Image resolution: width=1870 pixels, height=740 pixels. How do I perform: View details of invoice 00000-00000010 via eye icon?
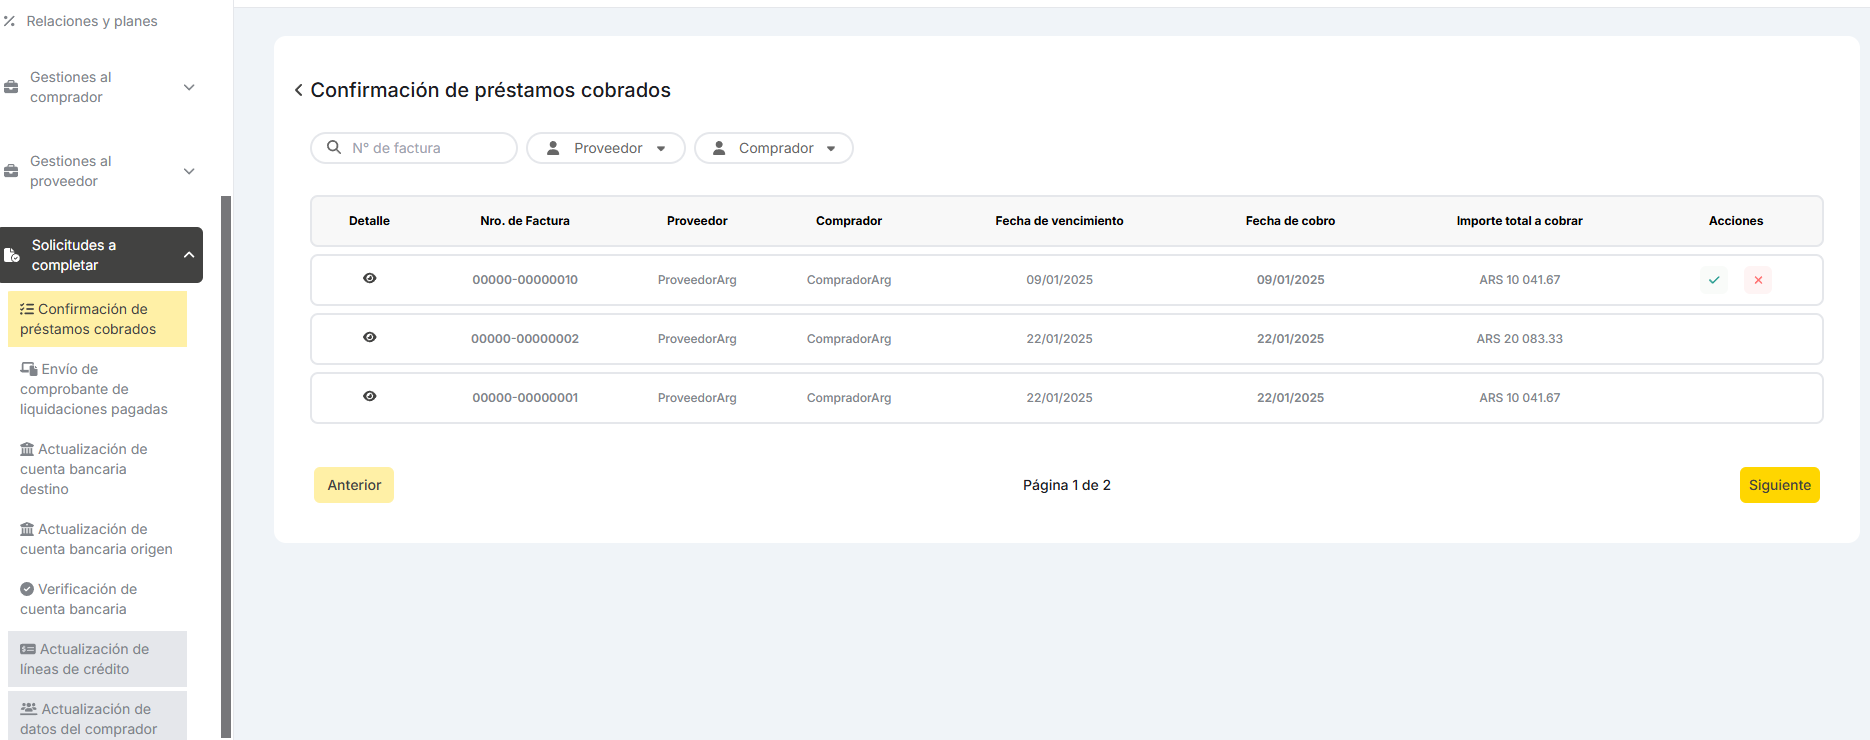tap(370, 279)
